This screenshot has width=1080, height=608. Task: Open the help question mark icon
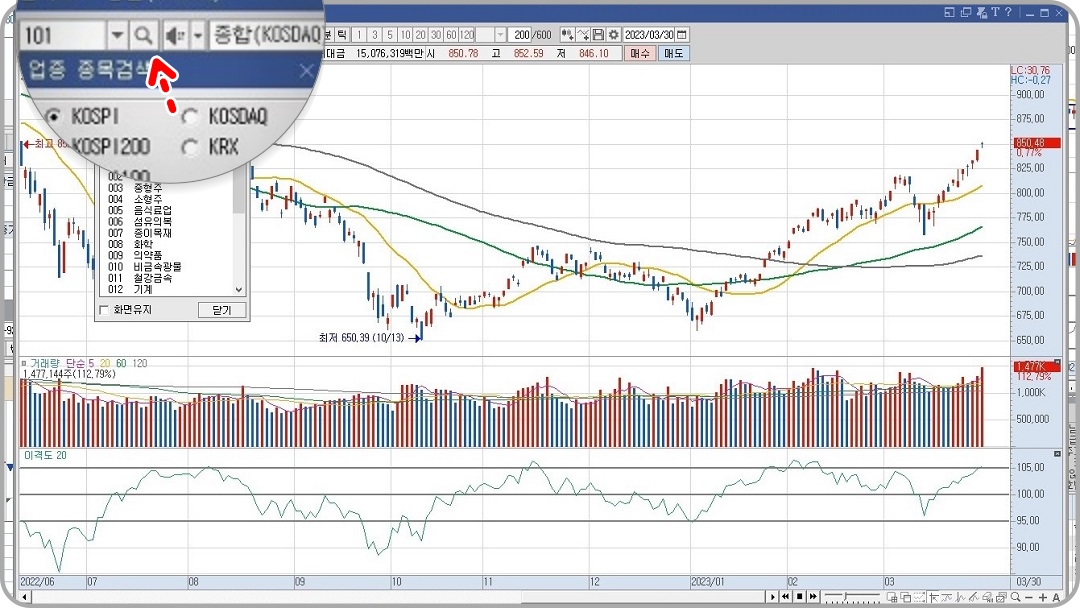(1008, 12)
